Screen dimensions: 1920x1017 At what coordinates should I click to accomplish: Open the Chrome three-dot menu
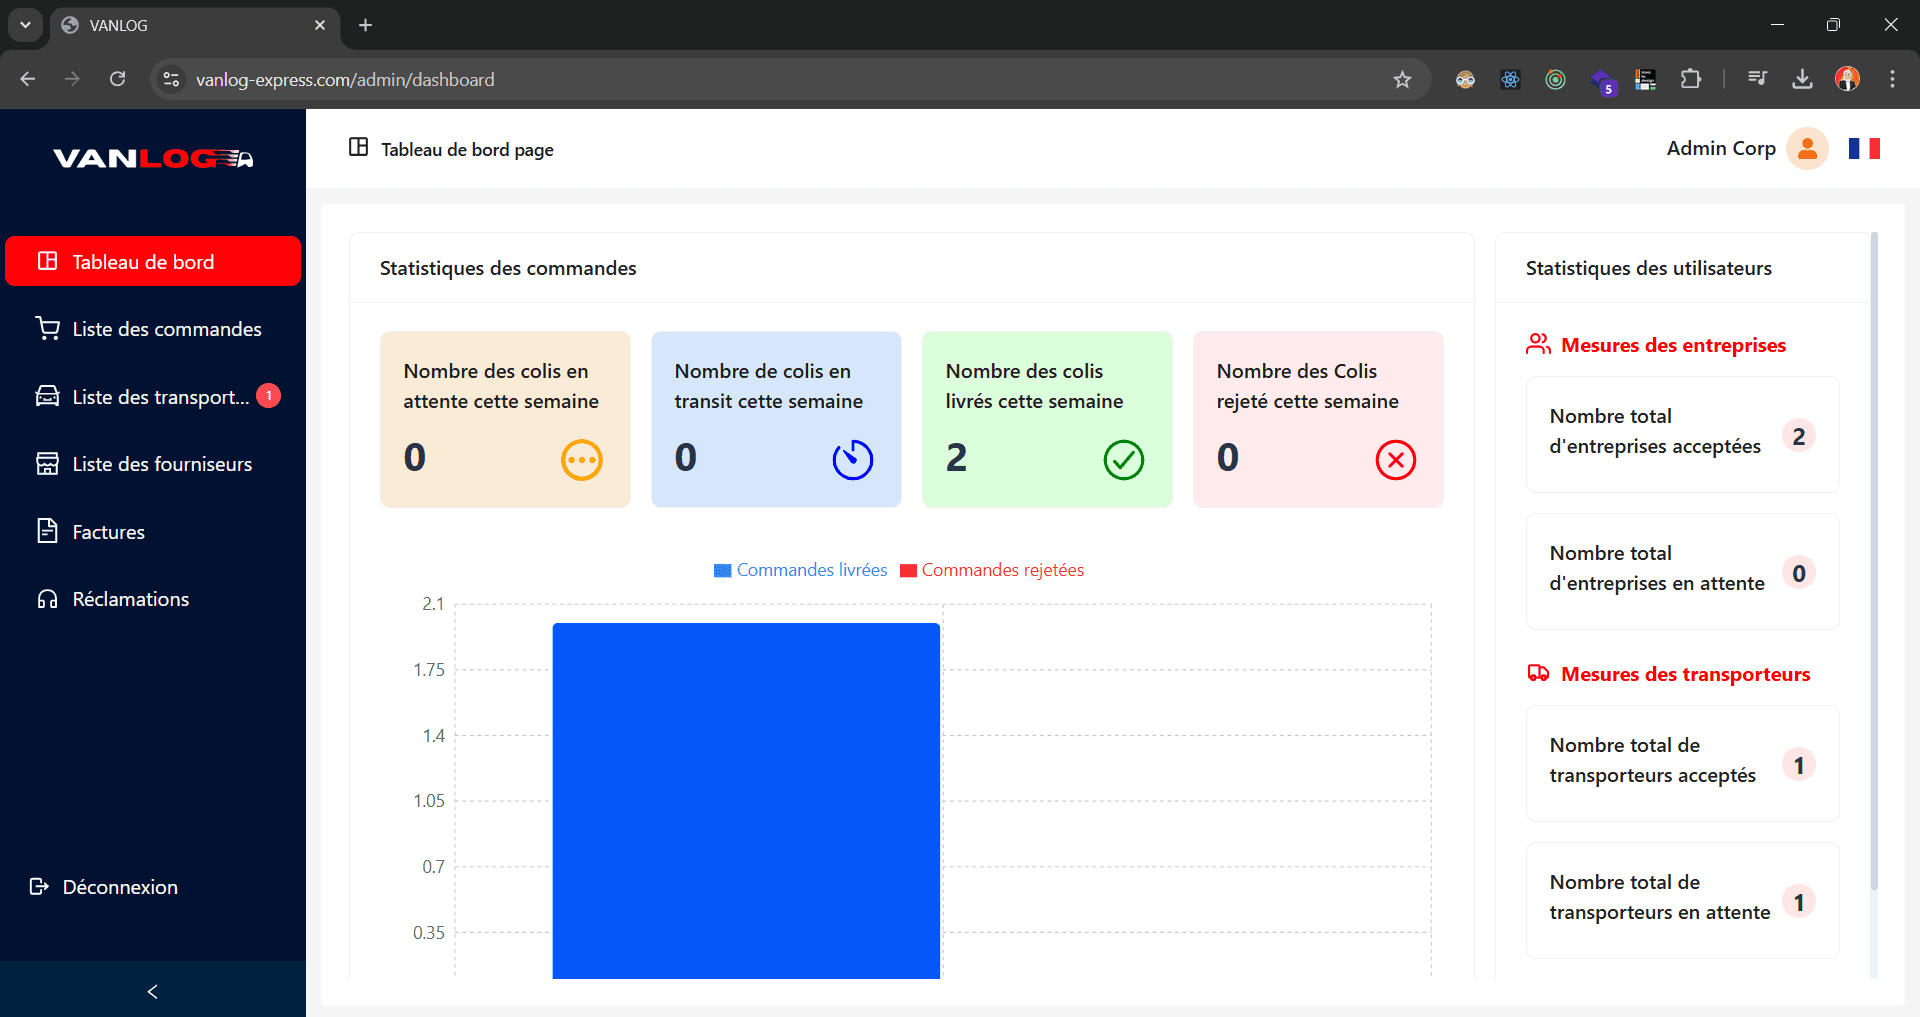click(x=1892, y=79)
